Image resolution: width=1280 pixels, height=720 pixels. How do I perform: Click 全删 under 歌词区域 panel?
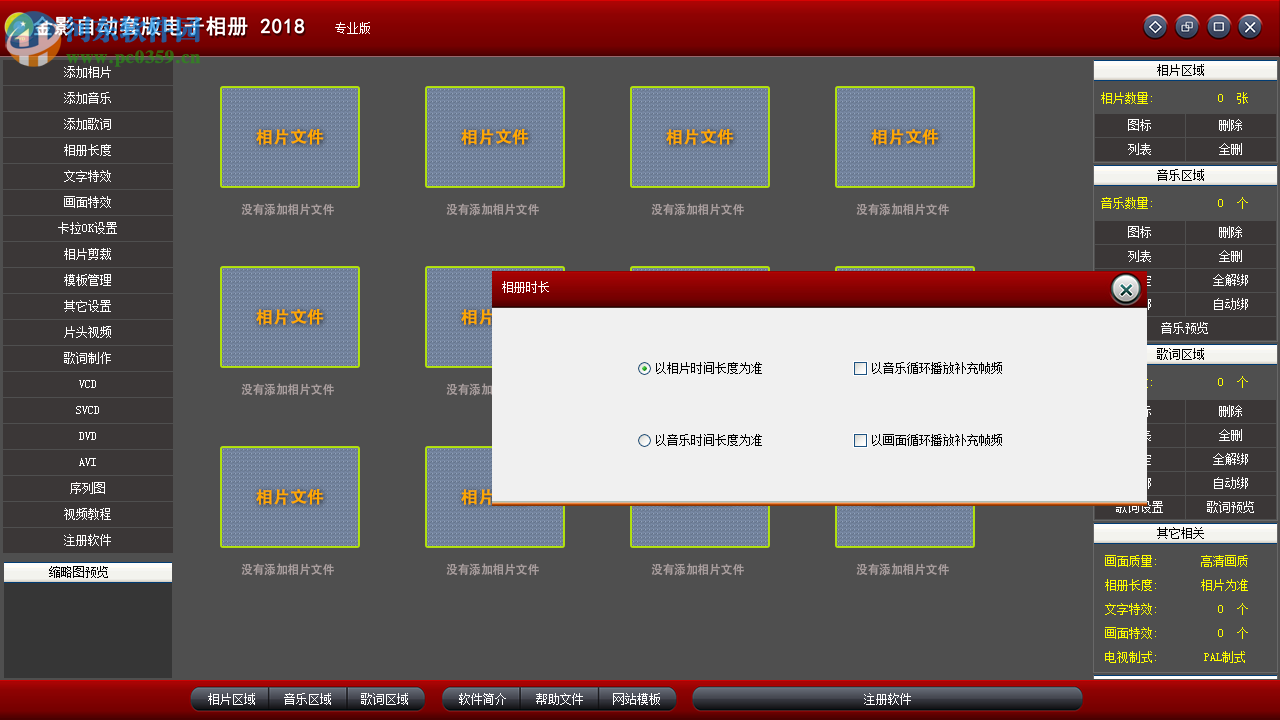[x=1231, y=435]
